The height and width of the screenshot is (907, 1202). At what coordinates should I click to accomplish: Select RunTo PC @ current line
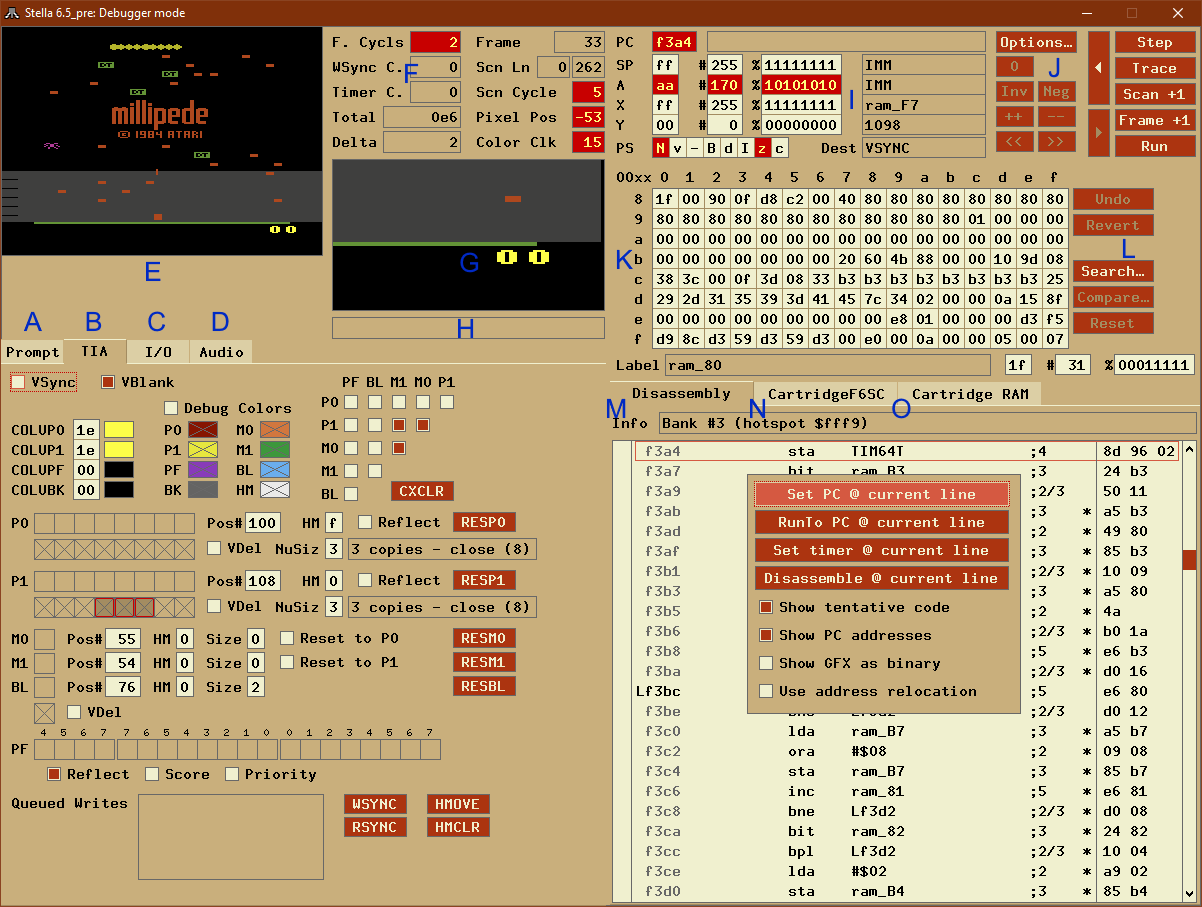point(881,522)
